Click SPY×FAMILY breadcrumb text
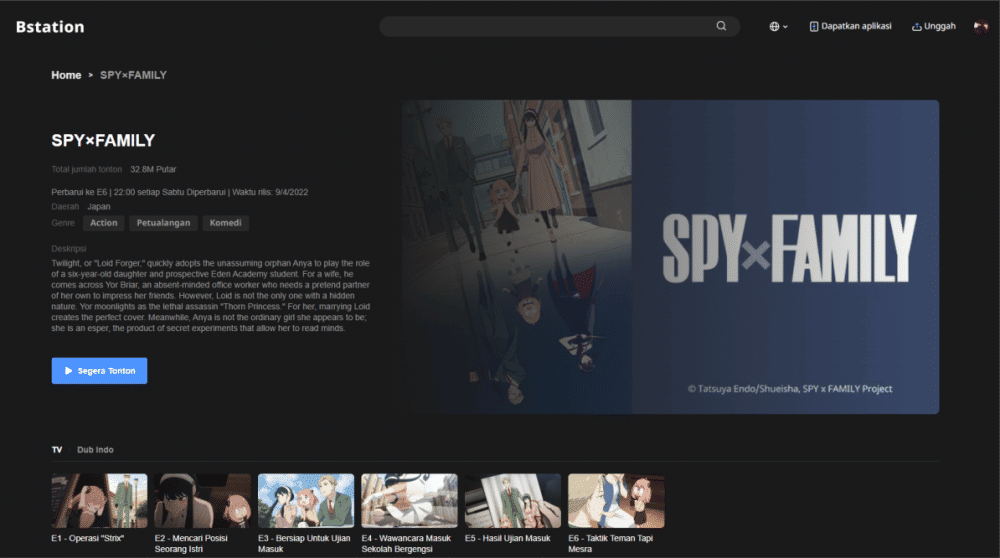 coord(133,75)
